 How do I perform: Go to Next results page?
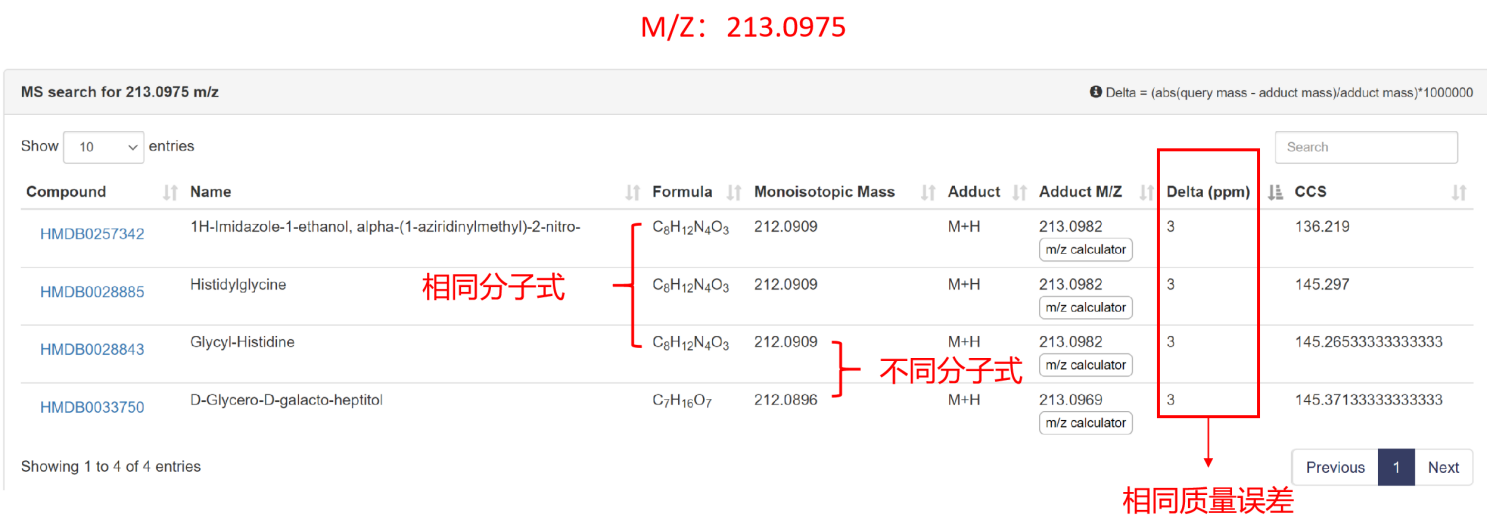tap(1443, 467)
